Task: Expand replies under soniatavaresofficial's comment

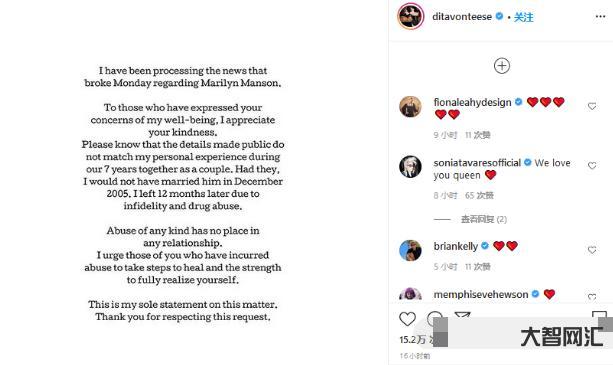Action: pyautogui.click(x=484, y=219)
